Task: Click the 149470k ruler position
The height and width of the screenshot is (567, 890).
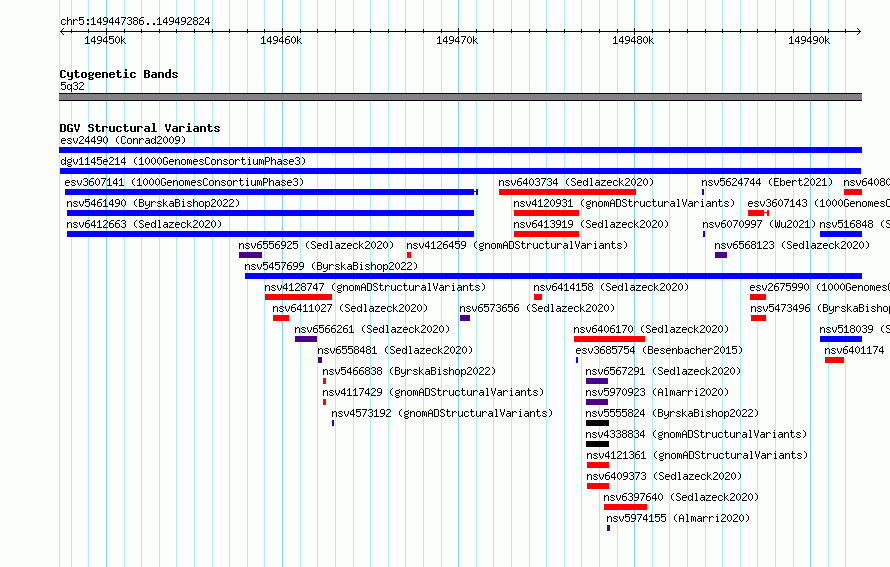Action: click(457, 40)
